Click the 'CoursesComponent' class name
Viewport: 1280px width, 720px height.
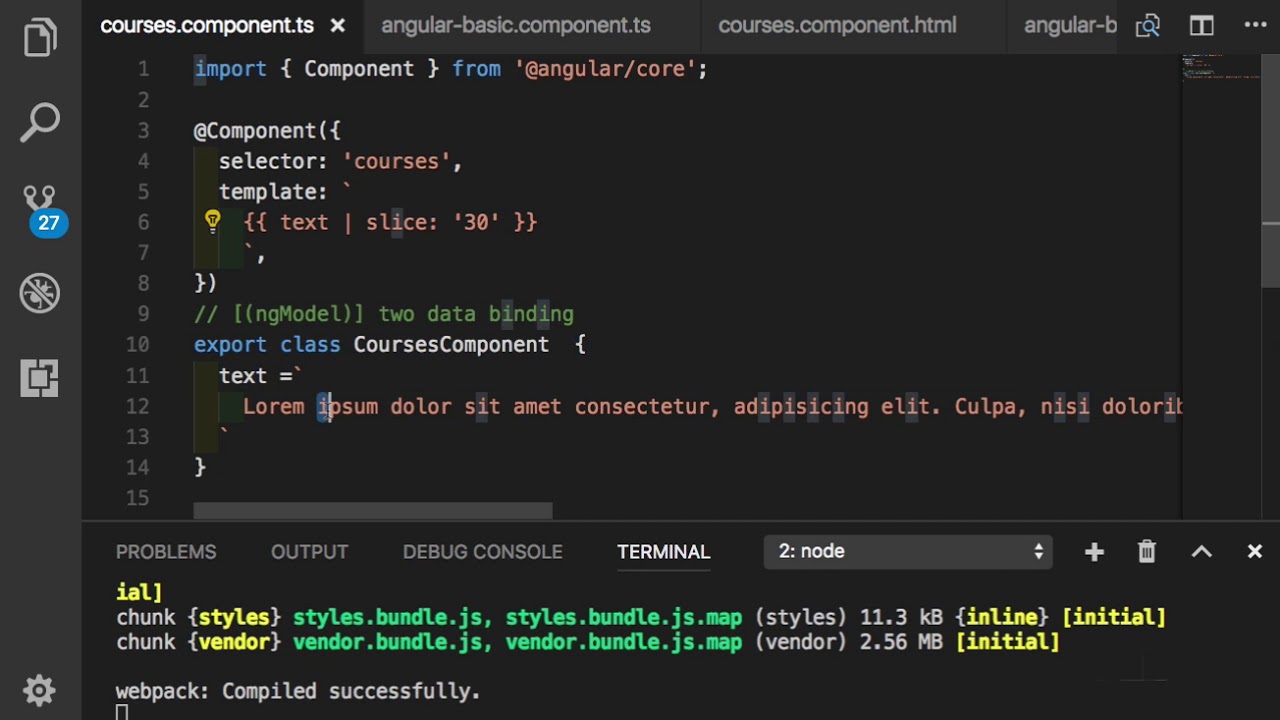(x=451, y=345)
